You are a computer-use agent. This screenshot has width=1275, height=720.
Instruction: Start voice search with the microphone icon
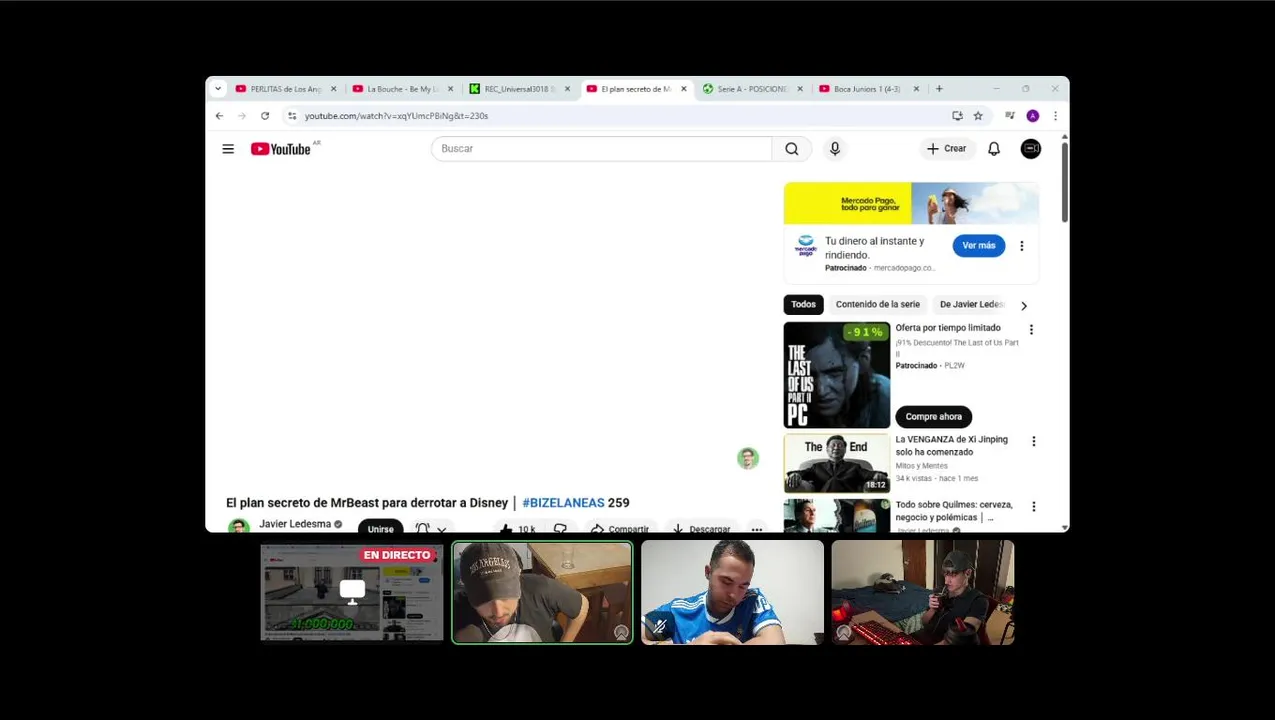(x=835, y=149)
